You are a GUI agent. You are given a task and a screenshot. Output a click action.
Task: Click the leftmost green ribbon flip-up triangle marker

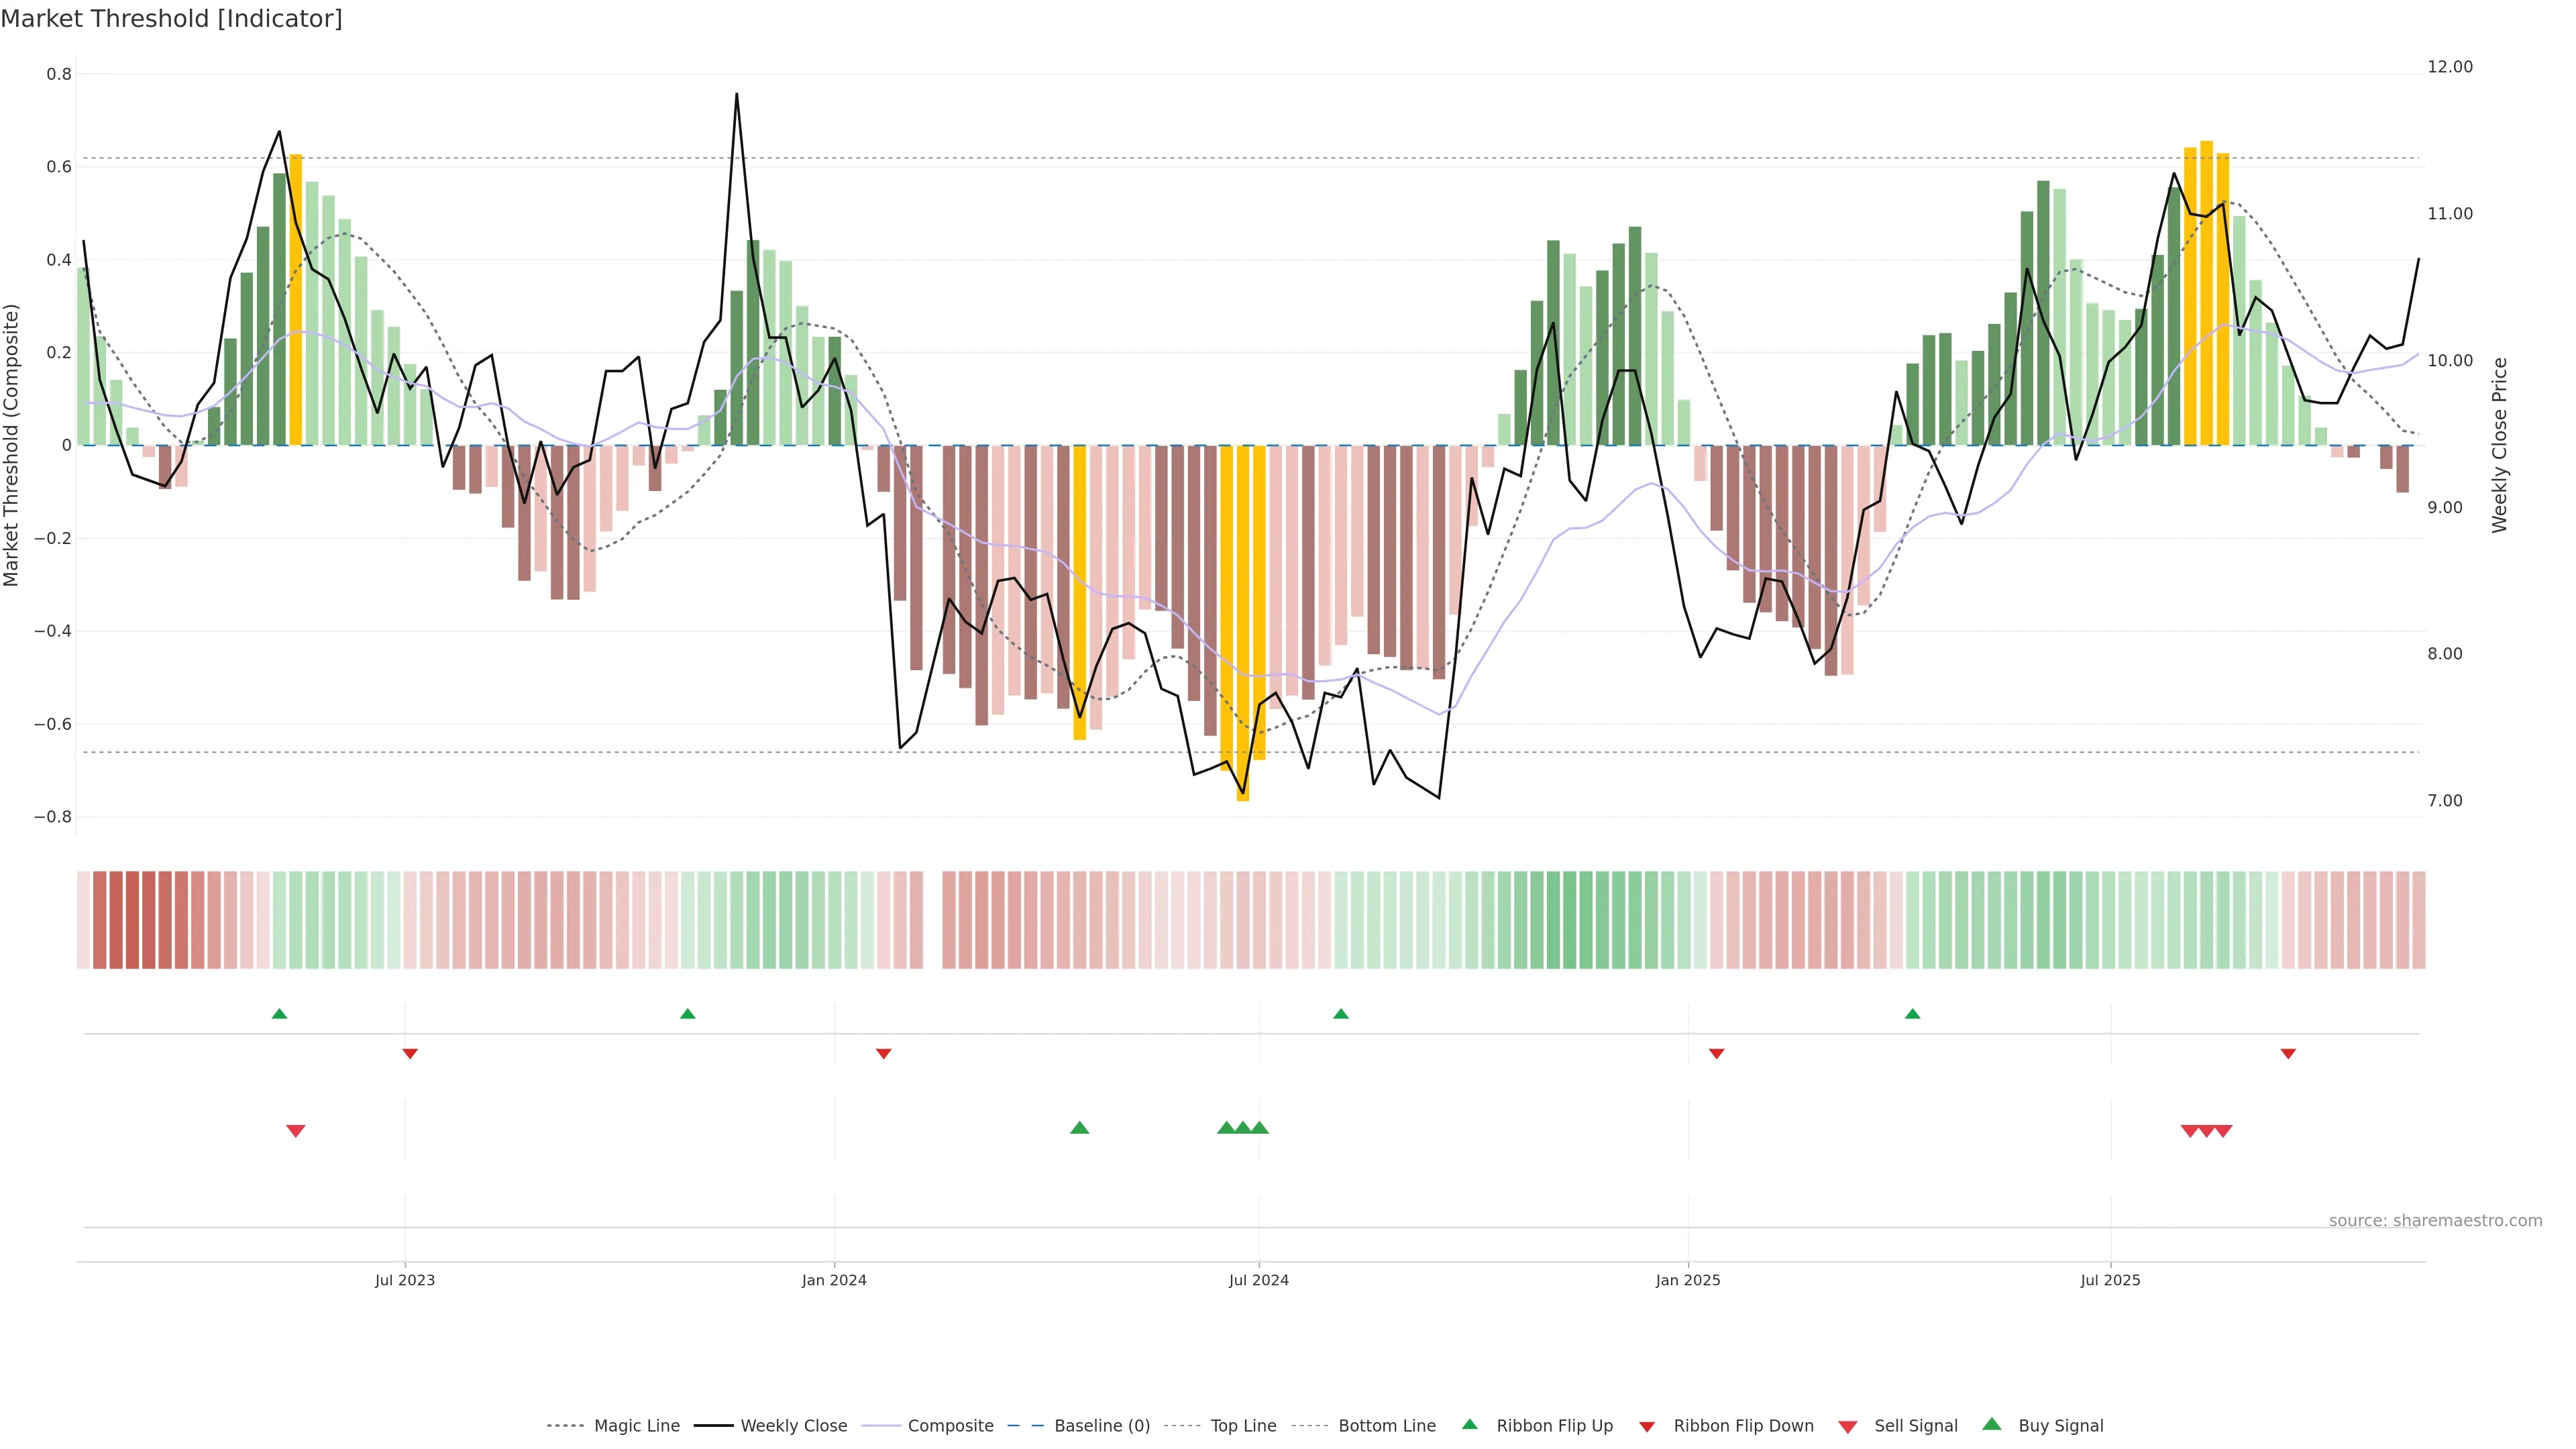[279, 1014]
